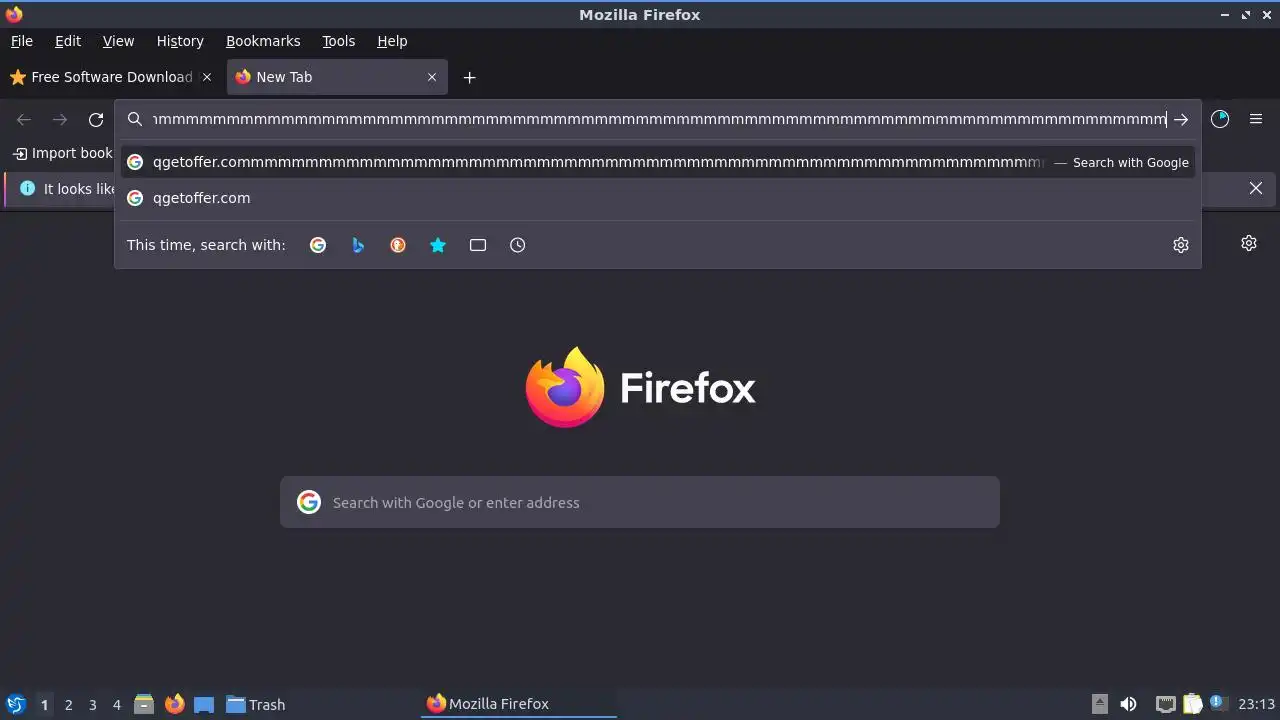Viewport: 1280px width, 720px height.
Task: Go forward one page
Action: (60, 120)
